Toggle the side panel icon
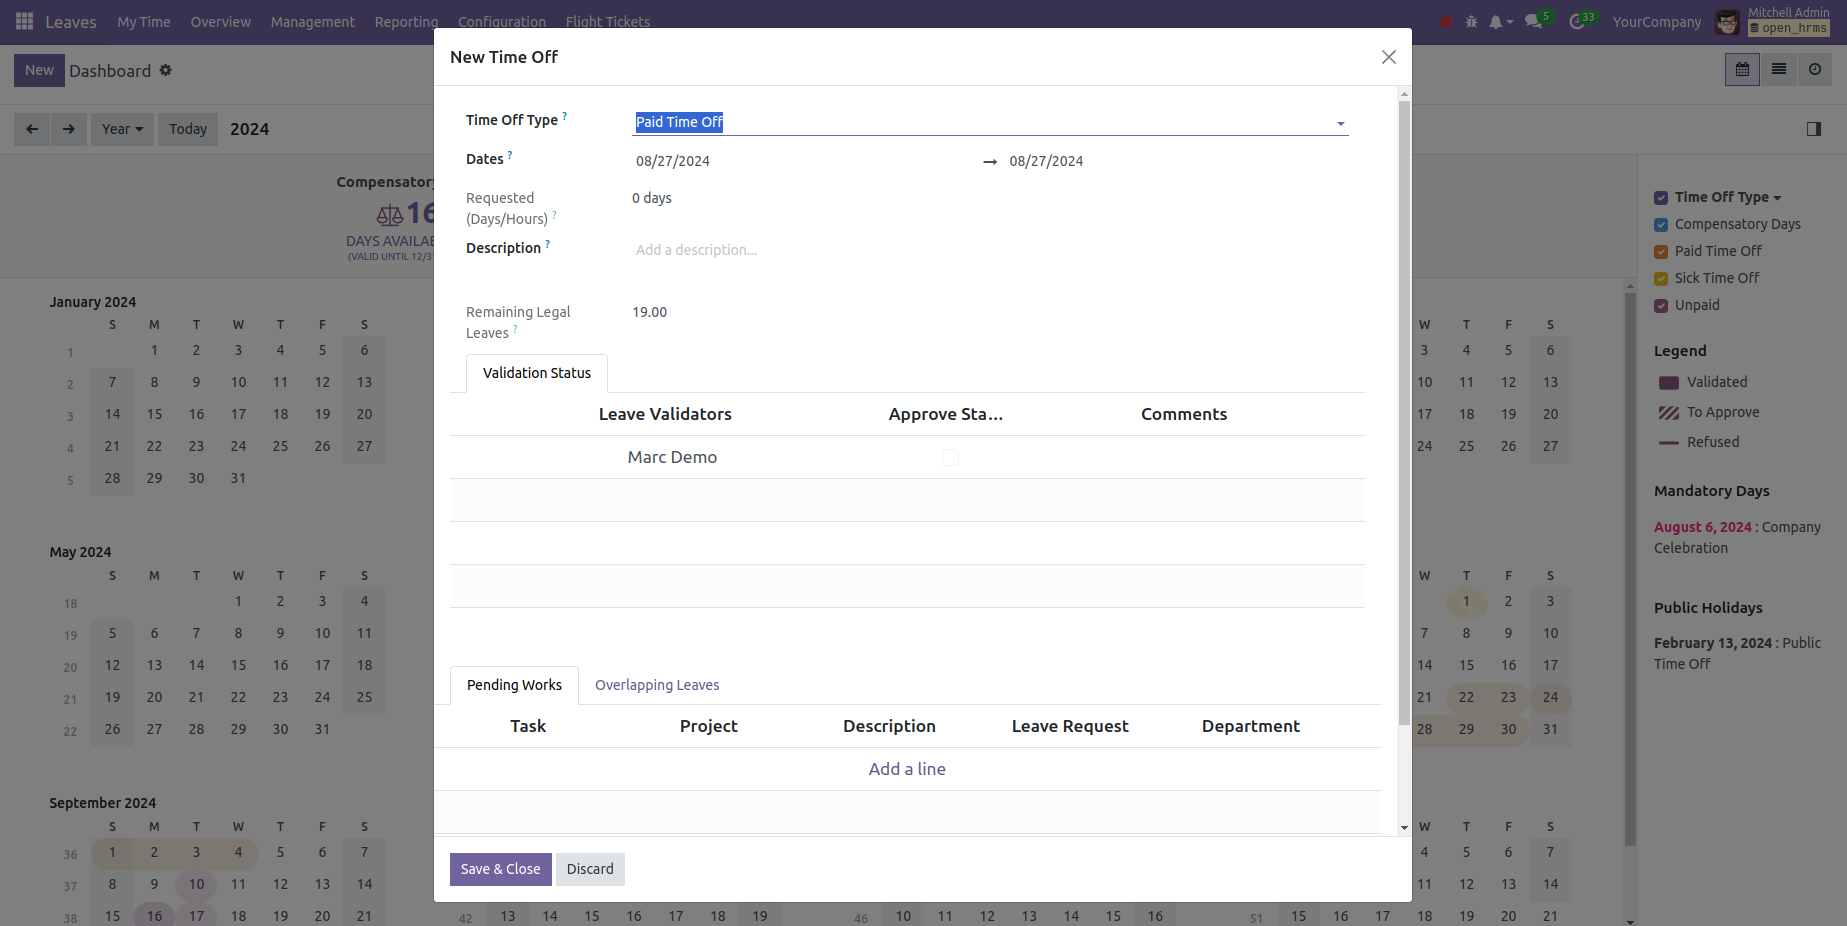This screenshot has width=1847, height=926. click(x=1813, y=129)
